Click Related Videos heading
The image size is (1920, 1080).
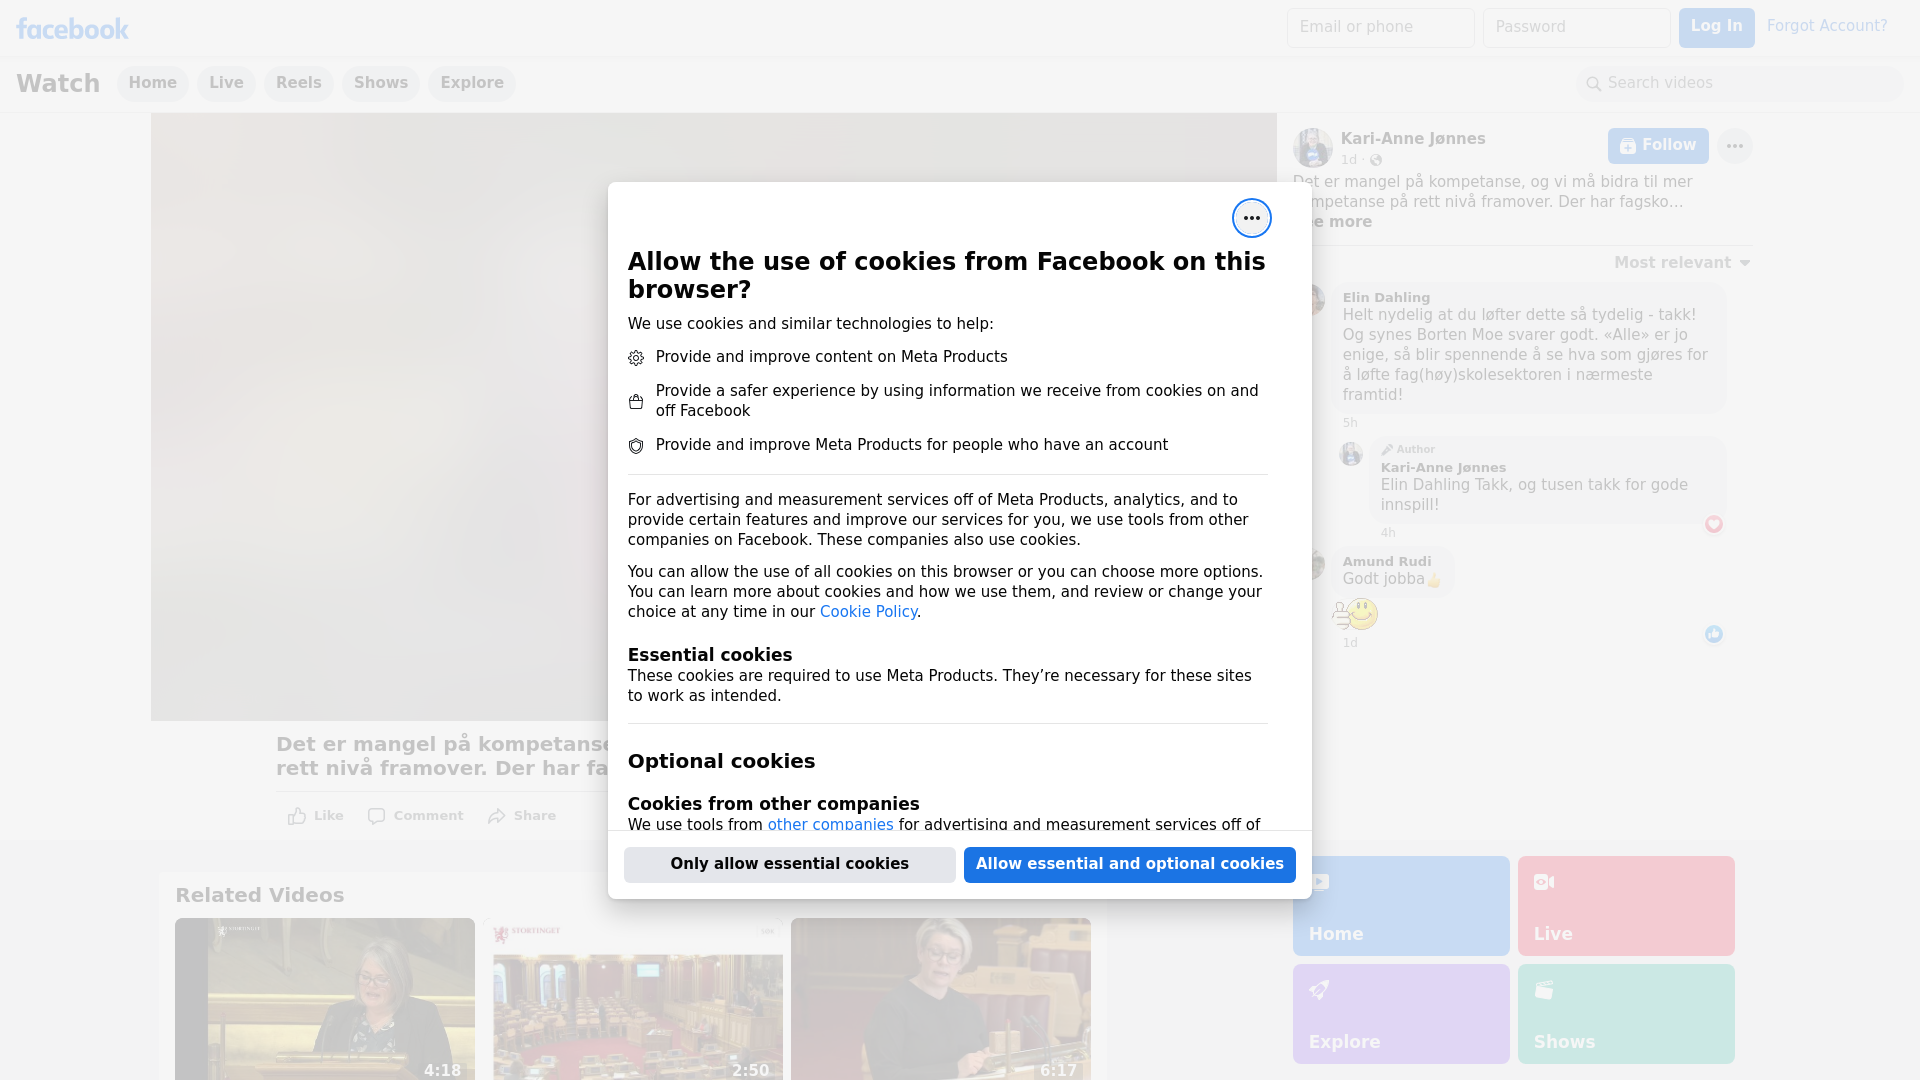(x=259, y=896)
